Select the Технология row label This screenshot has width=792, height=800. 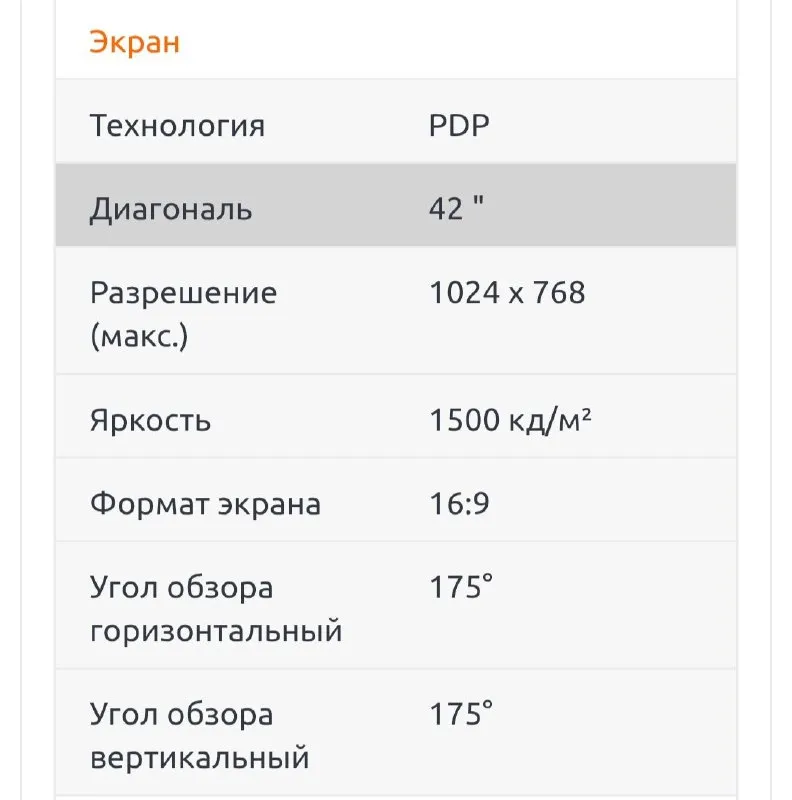point(177,126)
